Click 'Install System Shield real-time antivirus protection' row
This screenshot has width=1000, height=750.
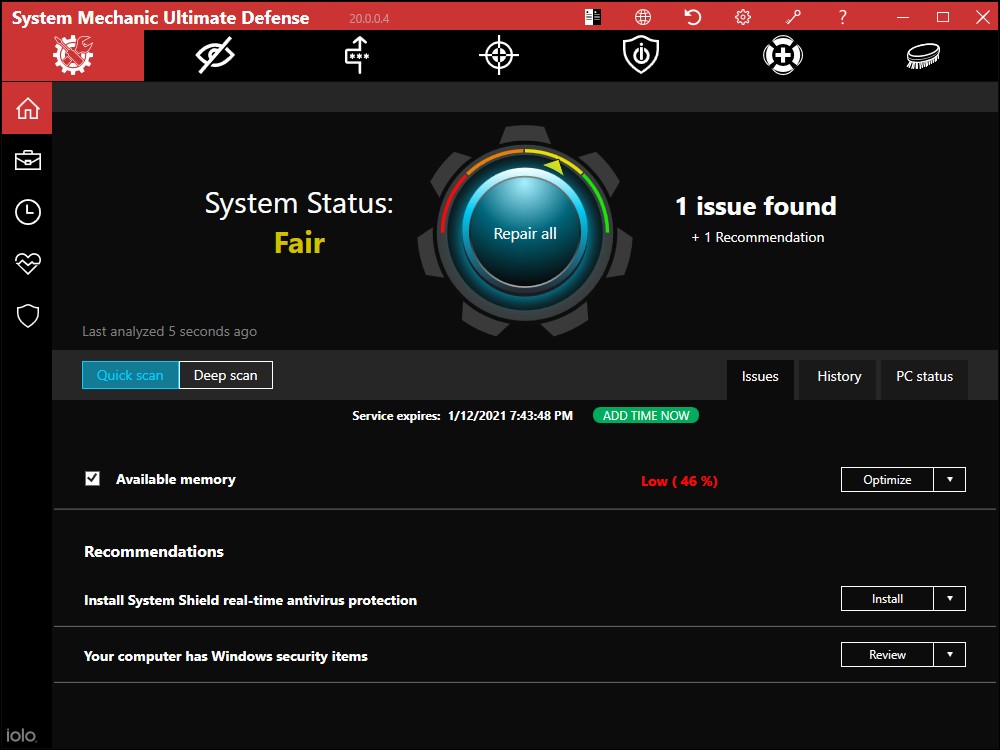click(x=525, y=599)
